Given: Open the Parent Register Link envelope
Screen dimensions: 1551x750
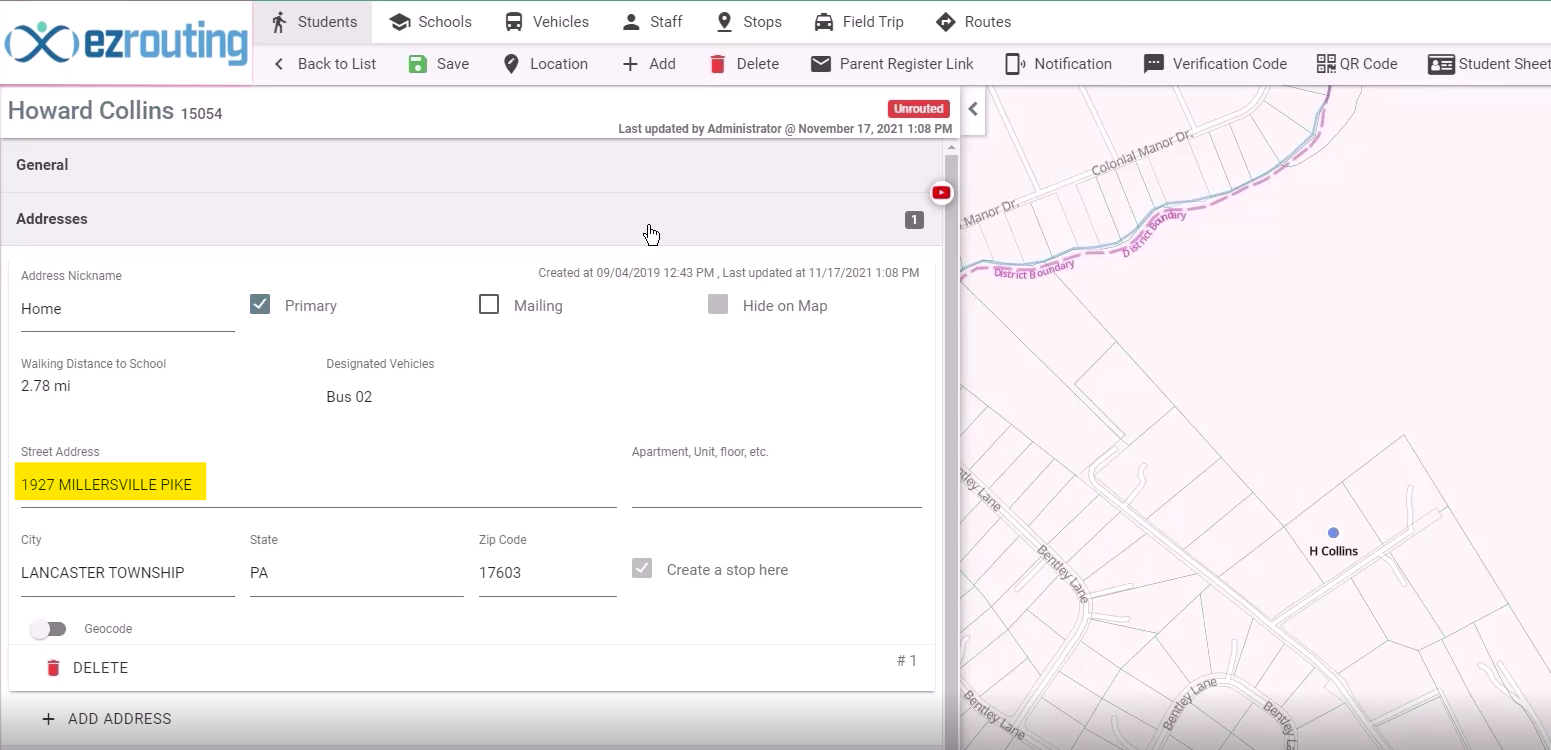Looking at the screenshot, I should click(x=821, y=64).
